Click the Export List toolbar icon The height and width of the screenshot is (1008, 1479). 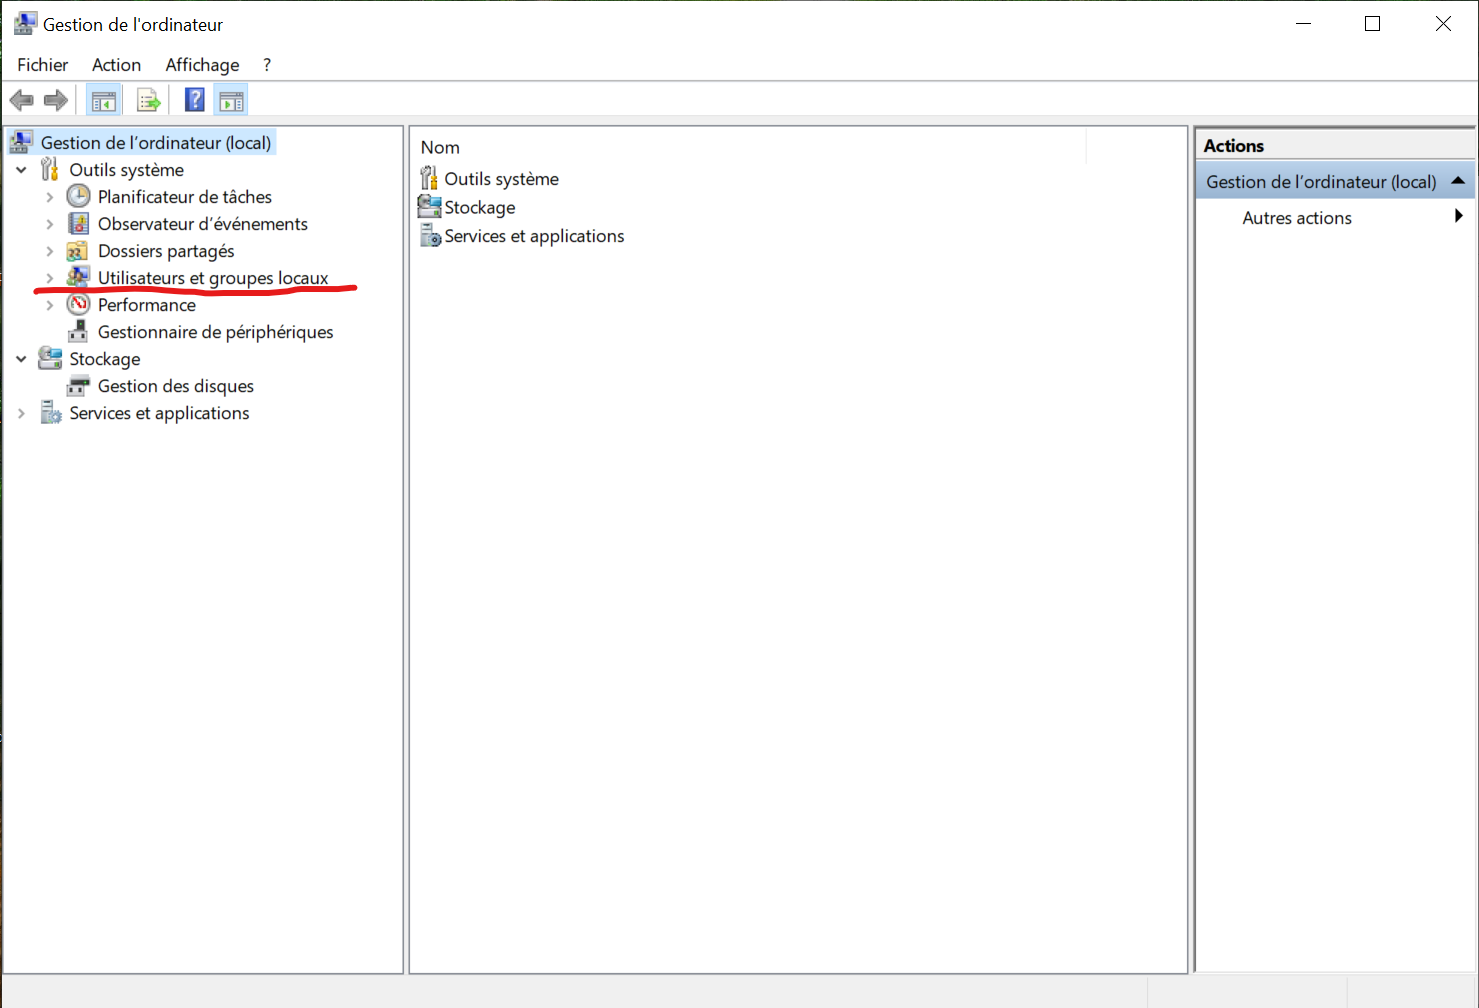click(x=149, y=100)
